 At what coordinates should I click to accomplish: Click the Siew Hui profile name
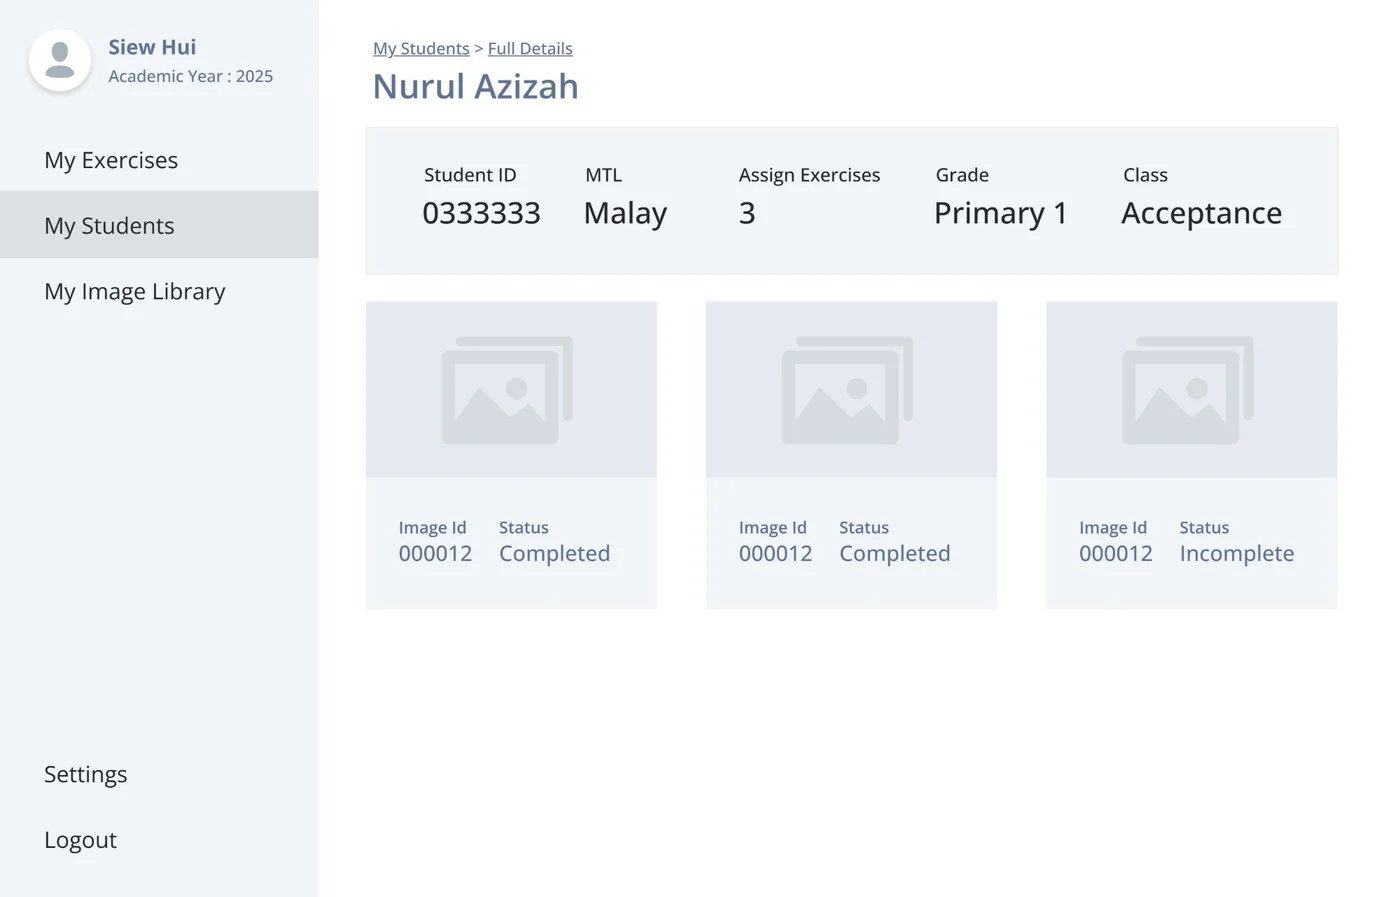click(x=152, y=47)
